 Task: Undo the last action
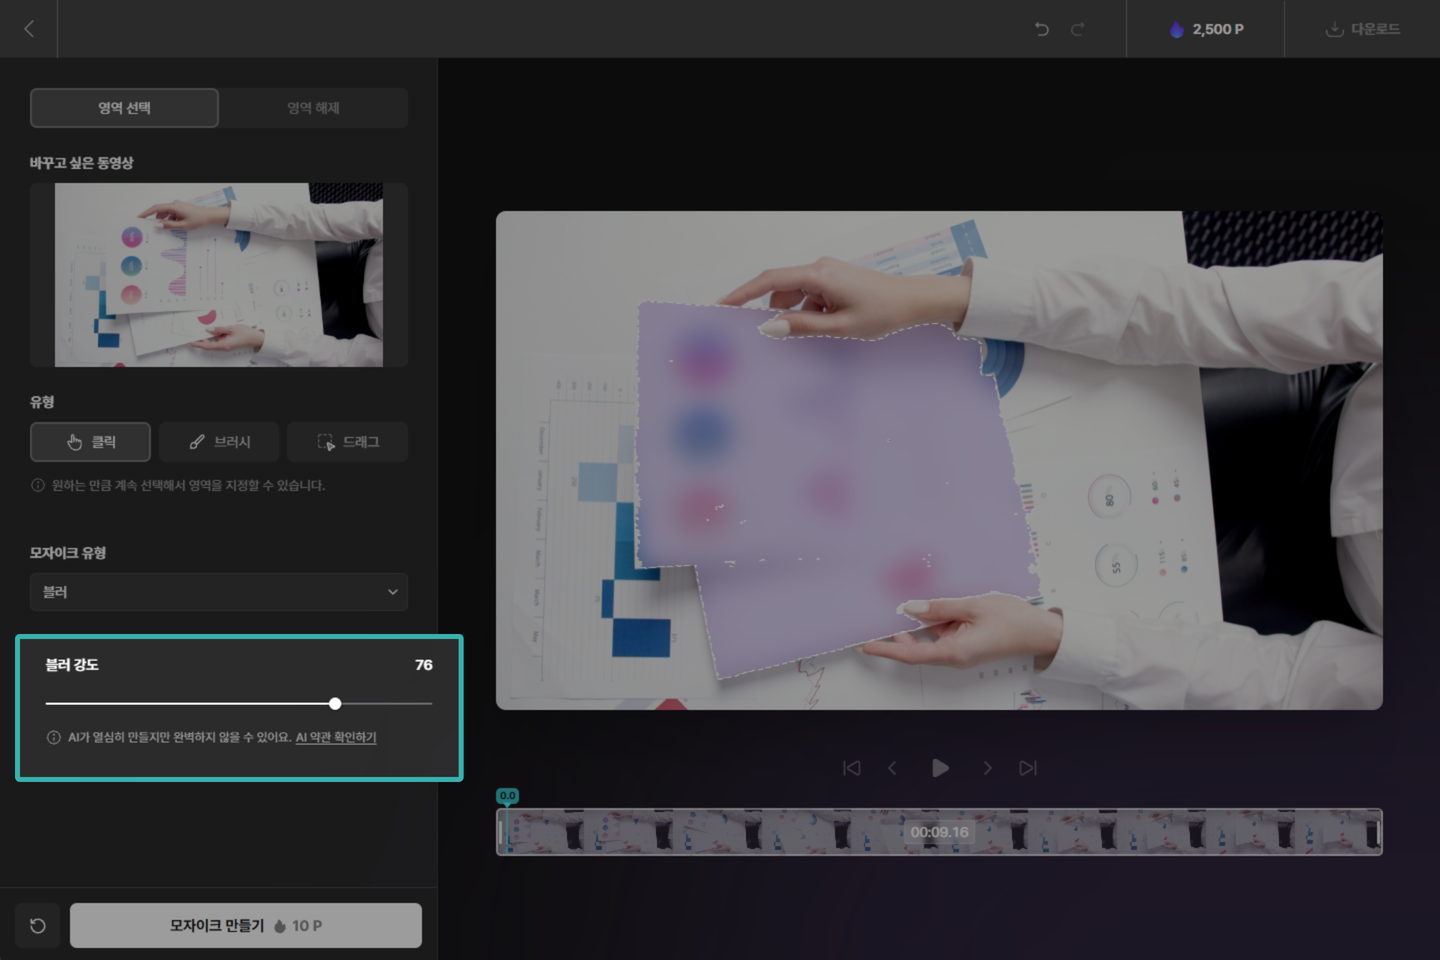[x=1042, y=29]
